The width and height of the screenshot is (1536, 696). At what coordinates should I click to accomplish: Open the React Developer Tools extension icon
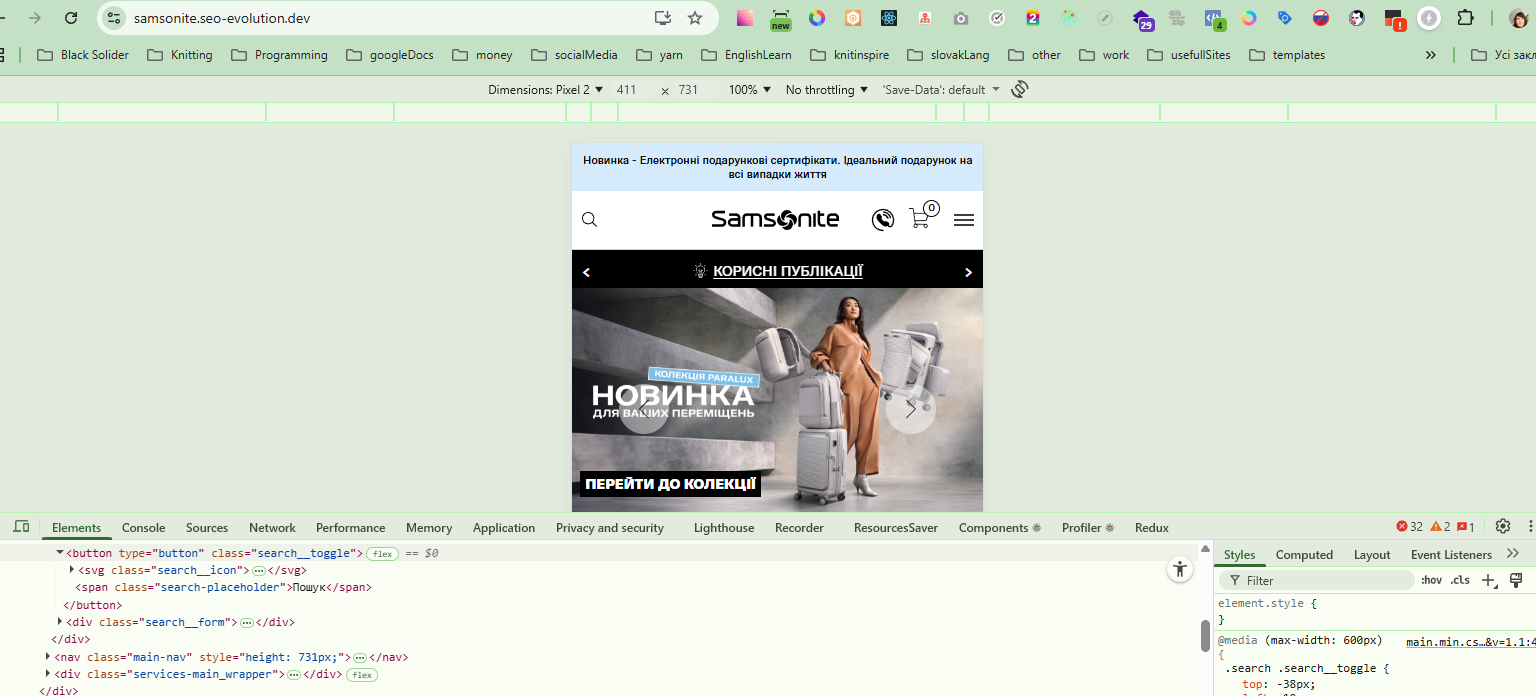coord(889,18)
